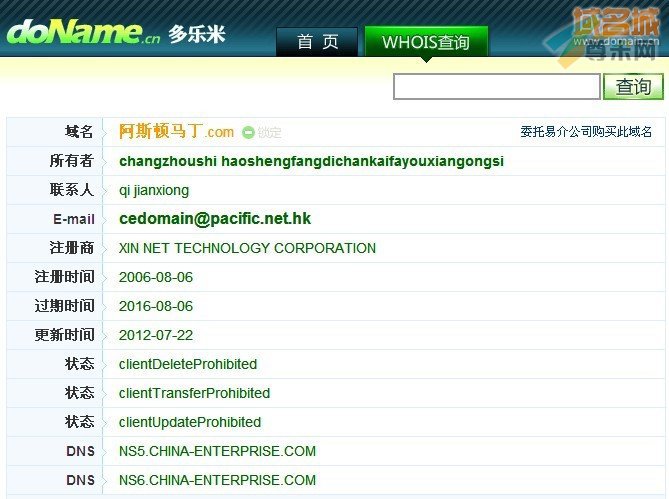Viewport: 669px width, 499px height.
Task: Click the green lock status icon
Action: (x=248, y=133)
